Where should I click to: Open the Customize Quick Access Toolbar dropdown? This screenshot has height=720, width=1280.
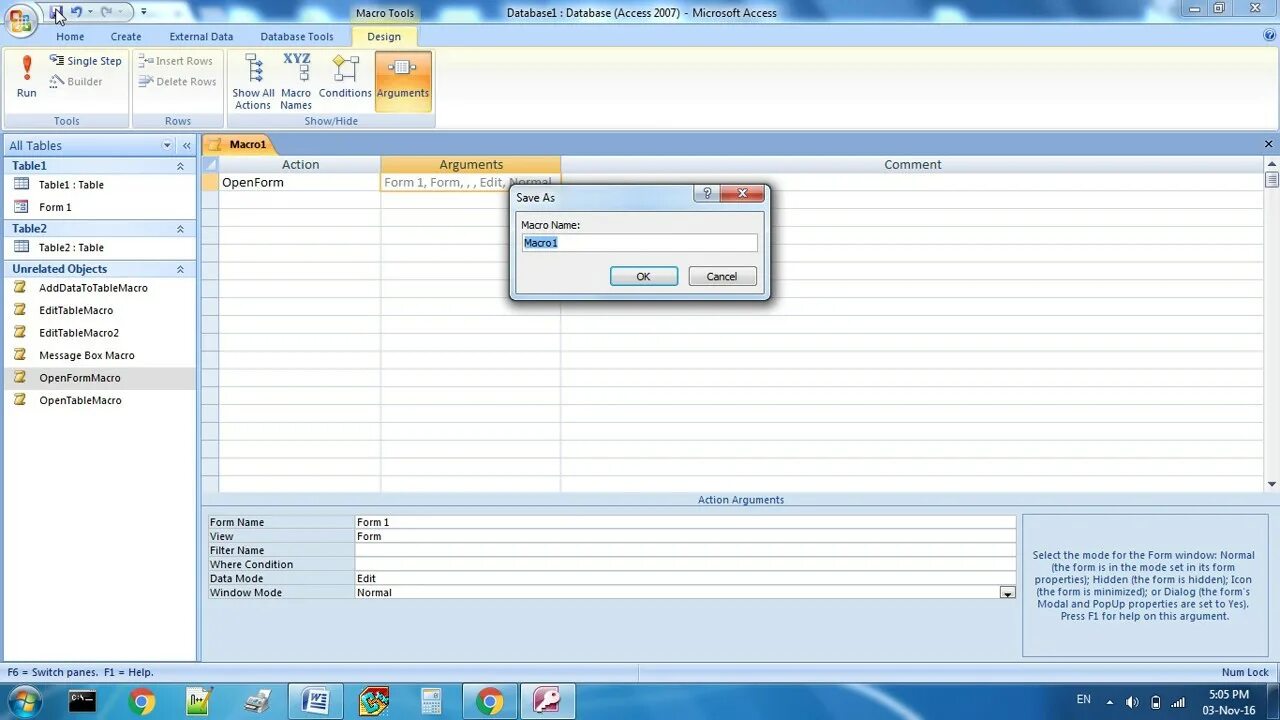(143, 12)
